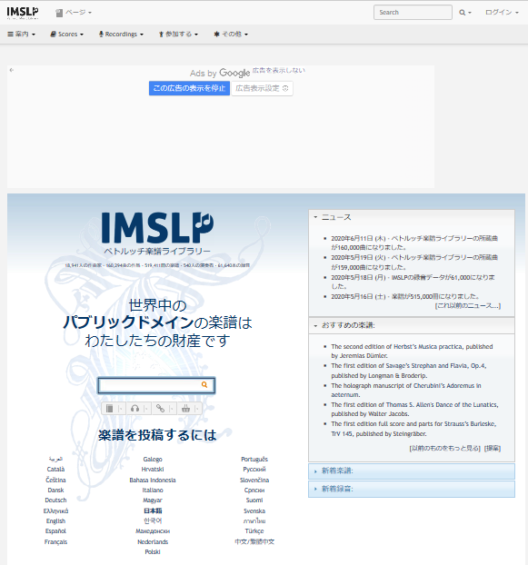Switch language to Galego
Screen dimensions: 528x565
click(152, 459)
